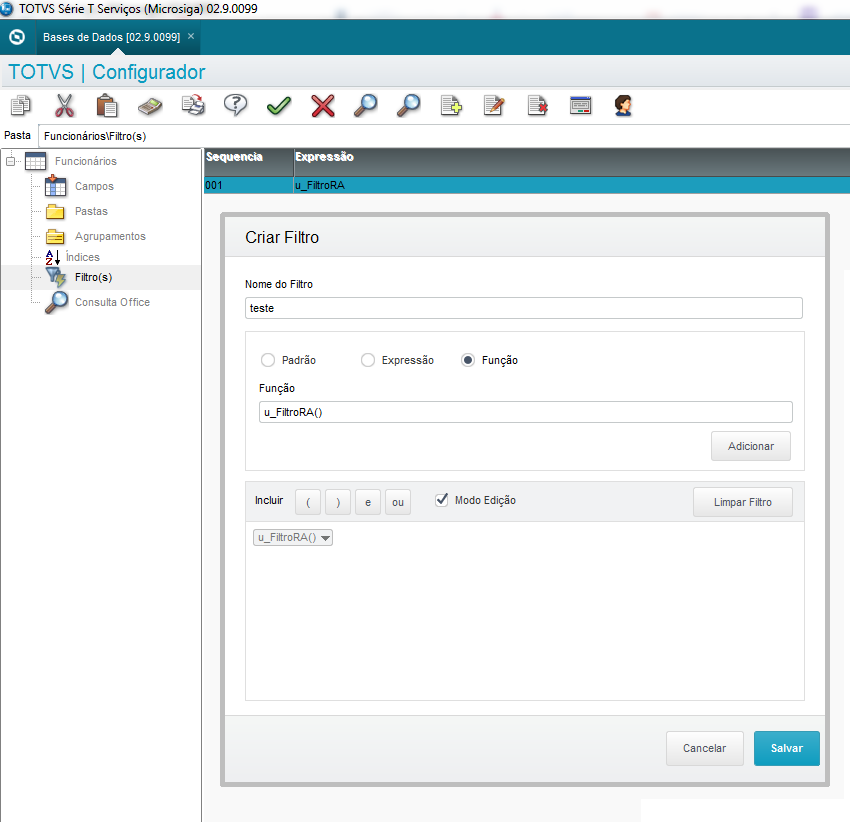Select Filtro(s) tree item
This screenshot has height=822, width=850.
pos(93,277)
